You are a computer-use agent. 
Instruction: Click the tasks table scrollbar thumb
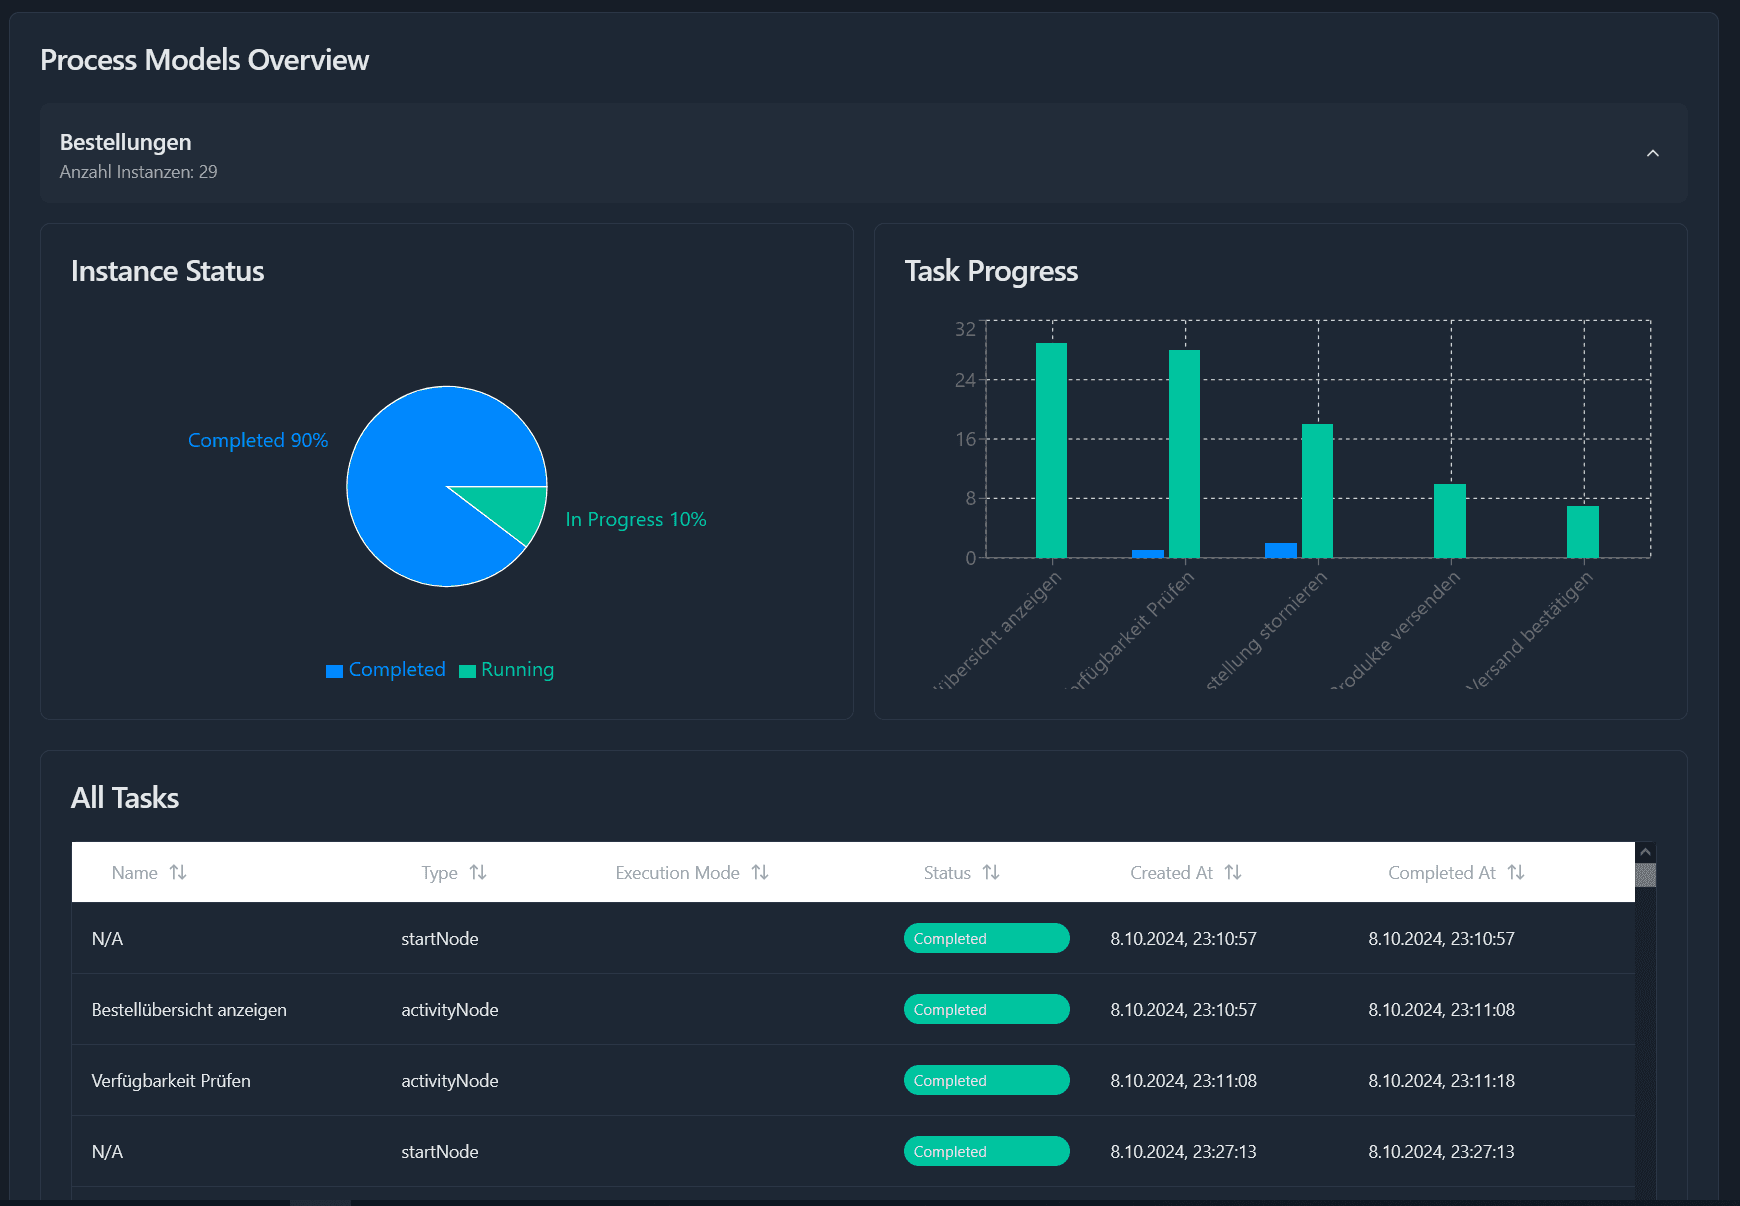tap(1645, 875)
